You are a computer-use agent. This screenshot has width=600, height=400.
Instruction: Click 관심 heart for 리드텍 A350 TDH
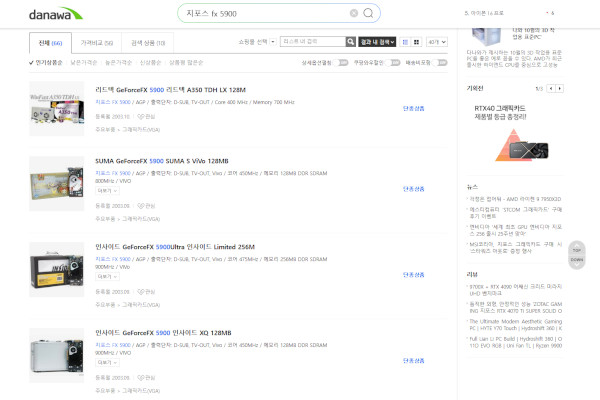tap(146, 116)
